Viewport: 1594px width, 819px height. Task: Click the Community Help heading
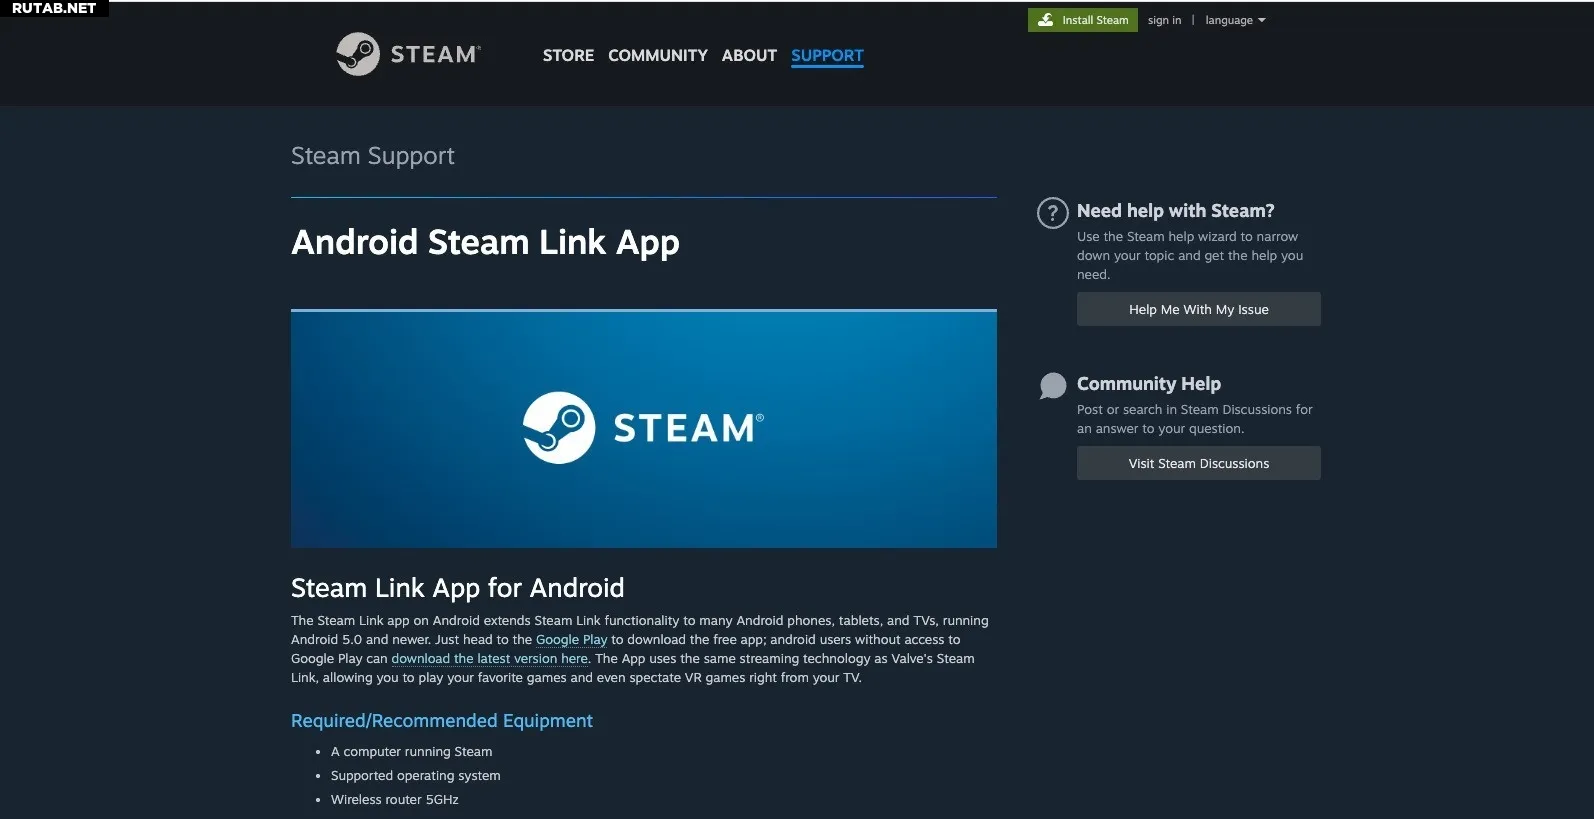tap(1148, 384)
